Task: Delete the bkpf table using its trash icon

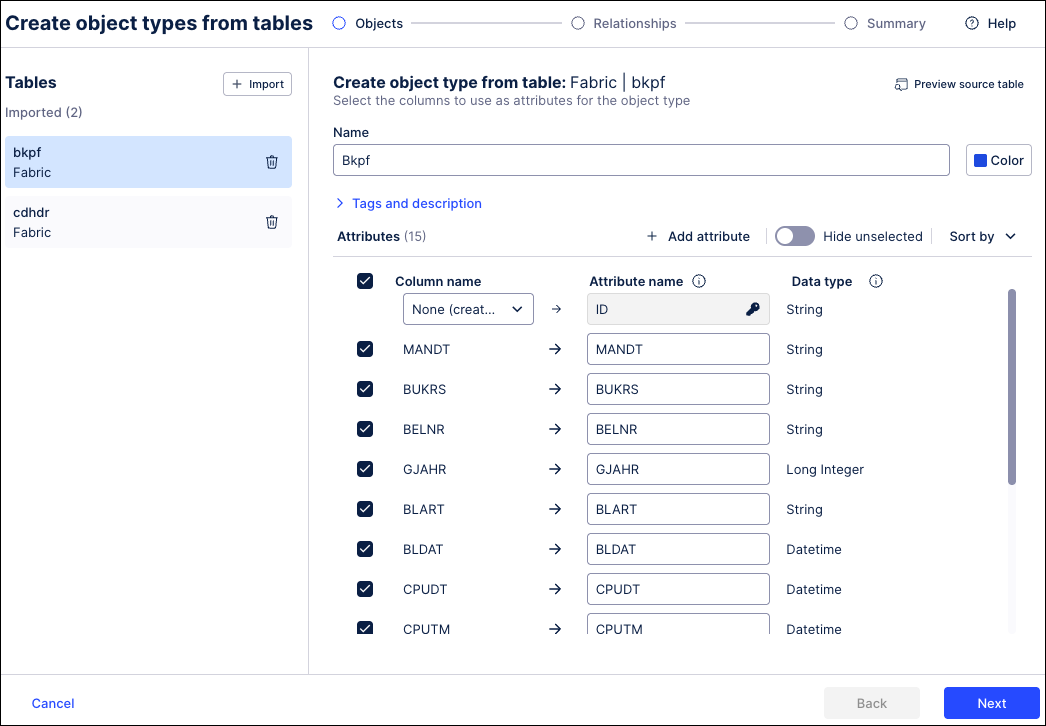Action: pyautogui.click(x=271, y=162)
